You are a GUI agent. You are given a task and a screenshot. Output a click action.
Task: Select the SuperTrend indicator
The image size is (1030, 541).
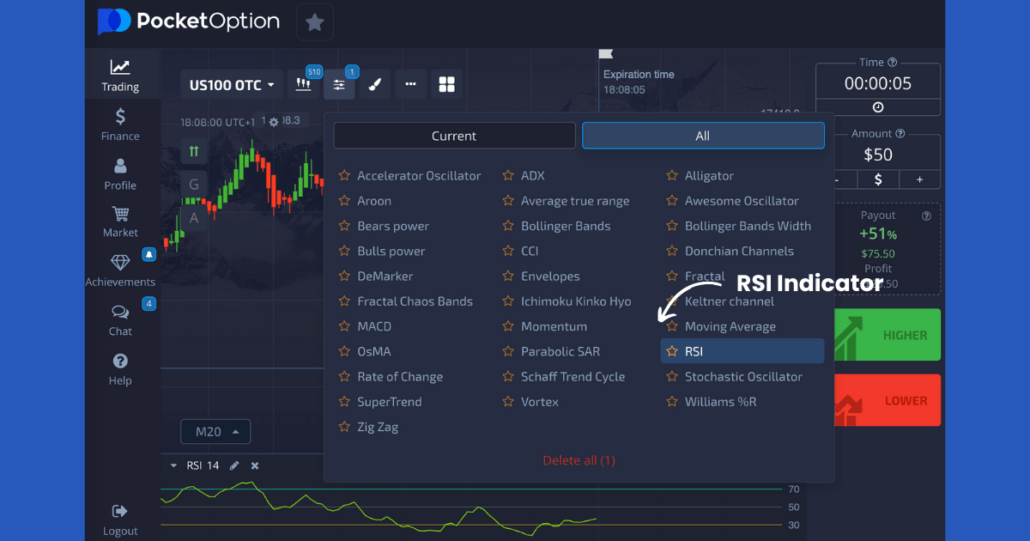tap(390, 402)
